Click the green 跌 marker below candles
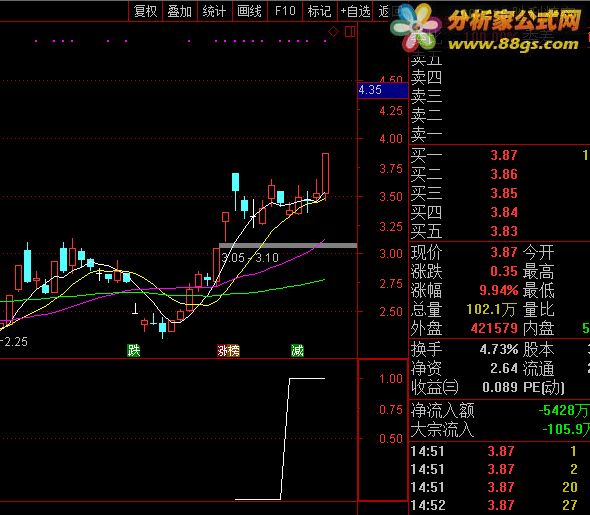590x515 pixels. tap(134, 351)
